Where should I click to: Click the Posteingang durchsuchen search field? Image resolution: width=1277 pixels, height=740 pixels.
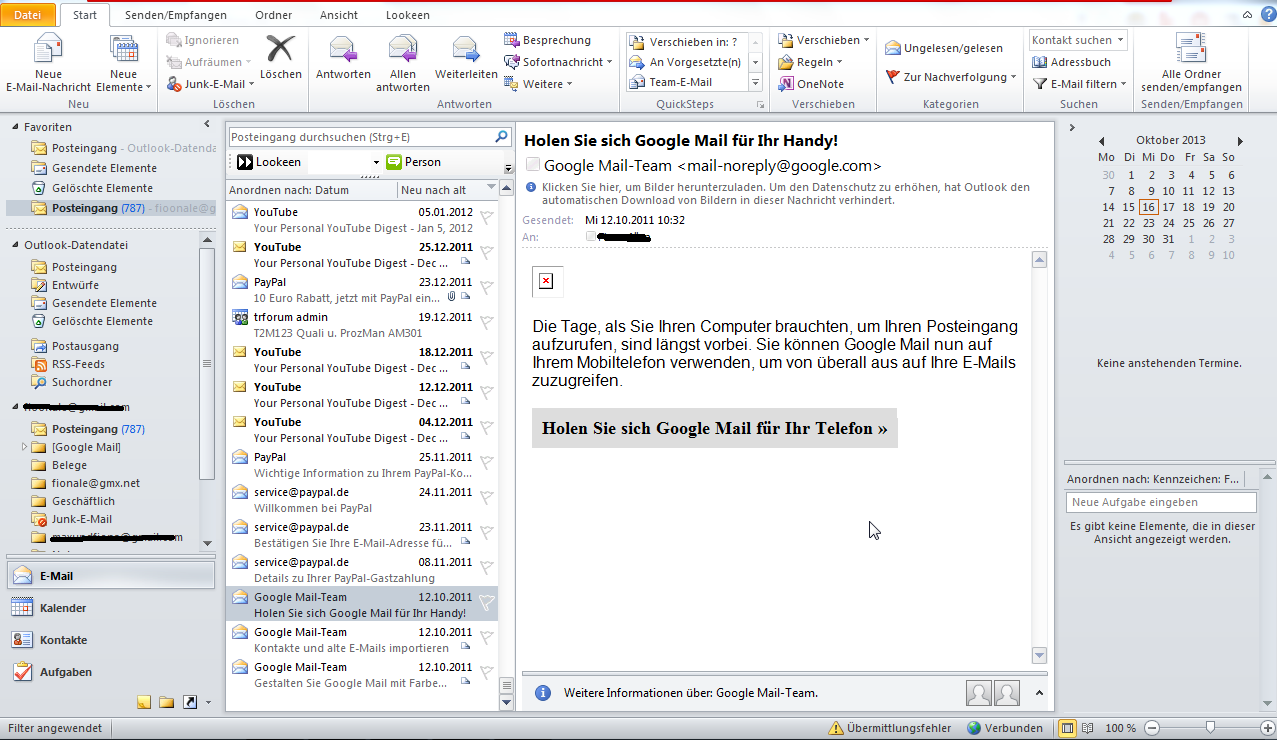(x=360, y=136)
